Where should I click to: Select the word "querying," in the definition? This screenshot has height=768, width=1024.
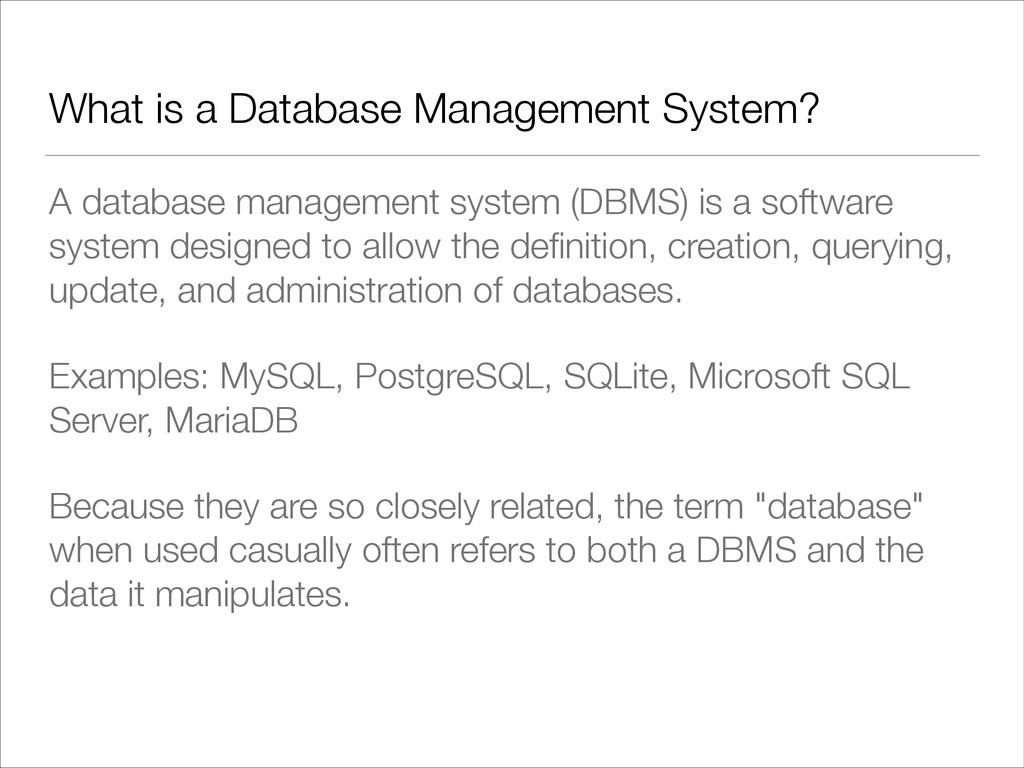(x=881, y=249)
